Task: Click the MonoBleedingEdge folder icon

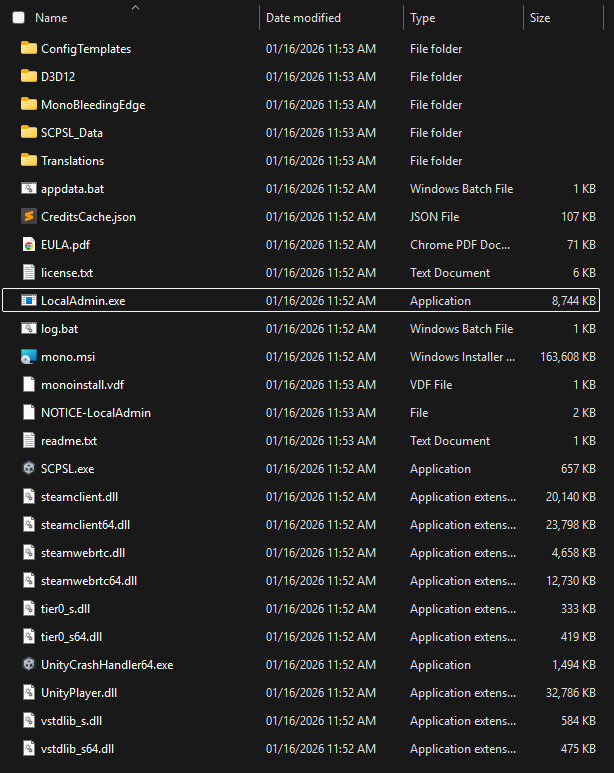Action: click(29, 105)
